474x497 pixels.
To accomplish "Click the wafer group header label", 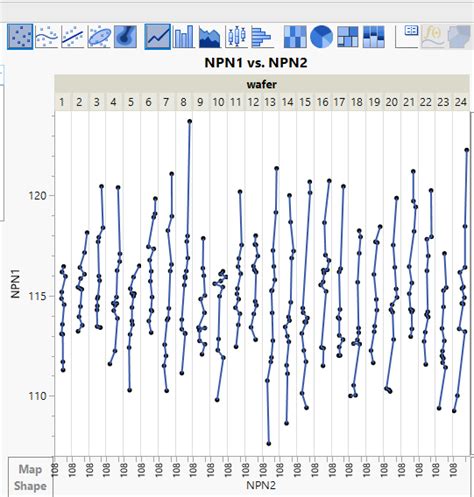I will (262, 84).
